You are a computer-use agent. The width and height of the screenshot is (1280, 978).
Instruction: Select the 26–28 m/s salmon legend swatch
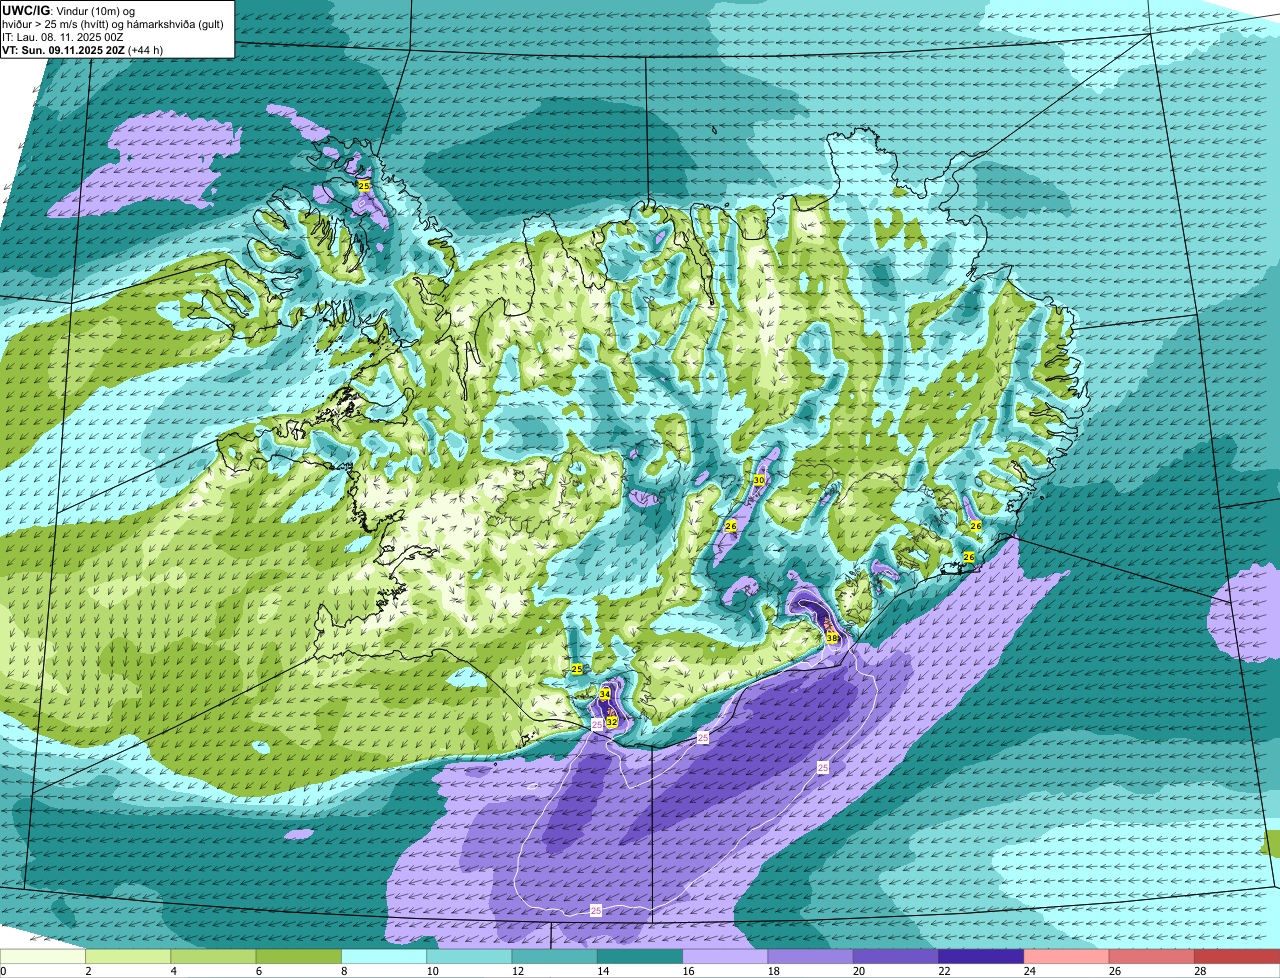[x=1152, y=957]
